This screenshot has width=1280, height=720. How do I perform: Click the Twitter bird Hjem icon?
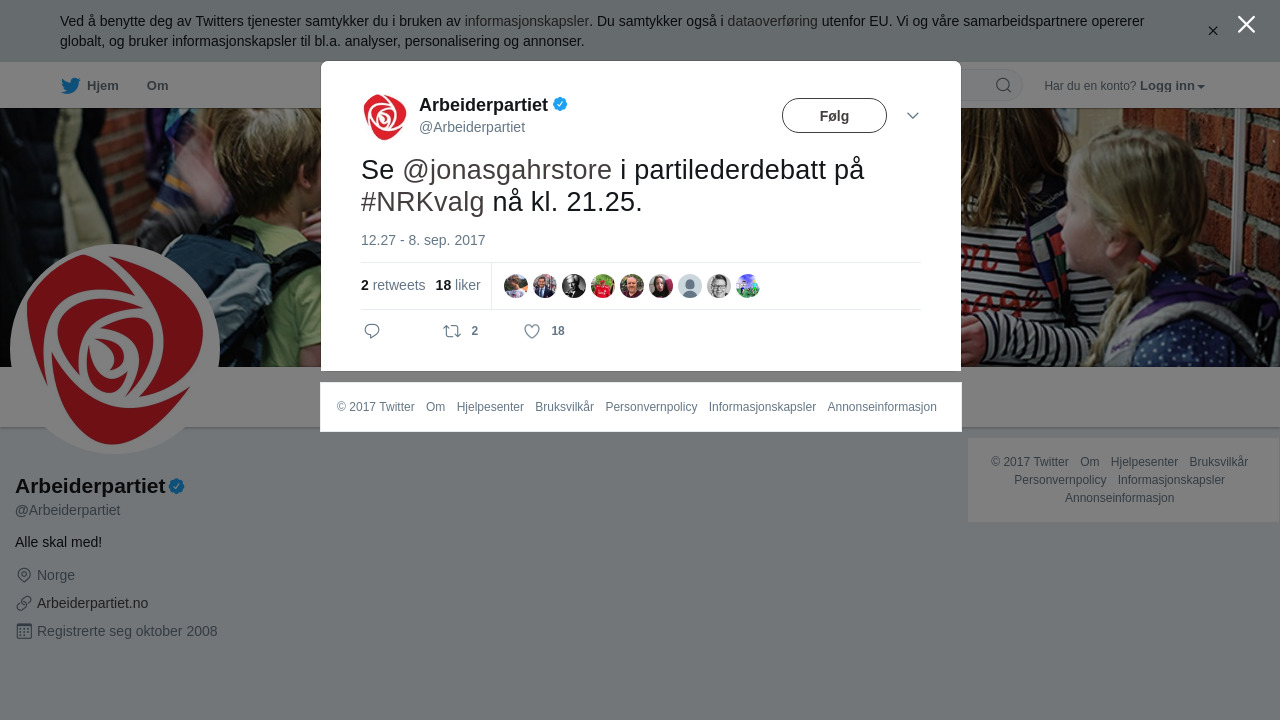pos(70,86)
